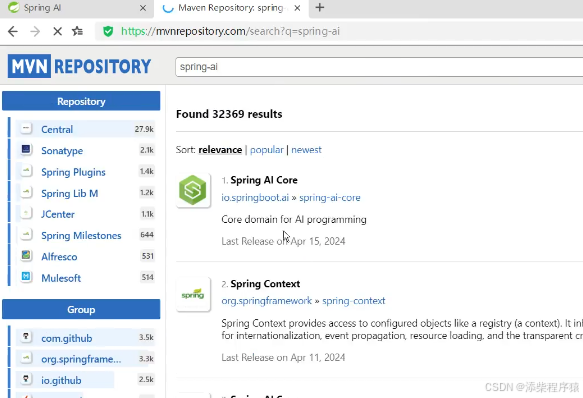The image size is (583, 398).
Task: Click the browser address bar URL
Action: click(x=230, y=31)
